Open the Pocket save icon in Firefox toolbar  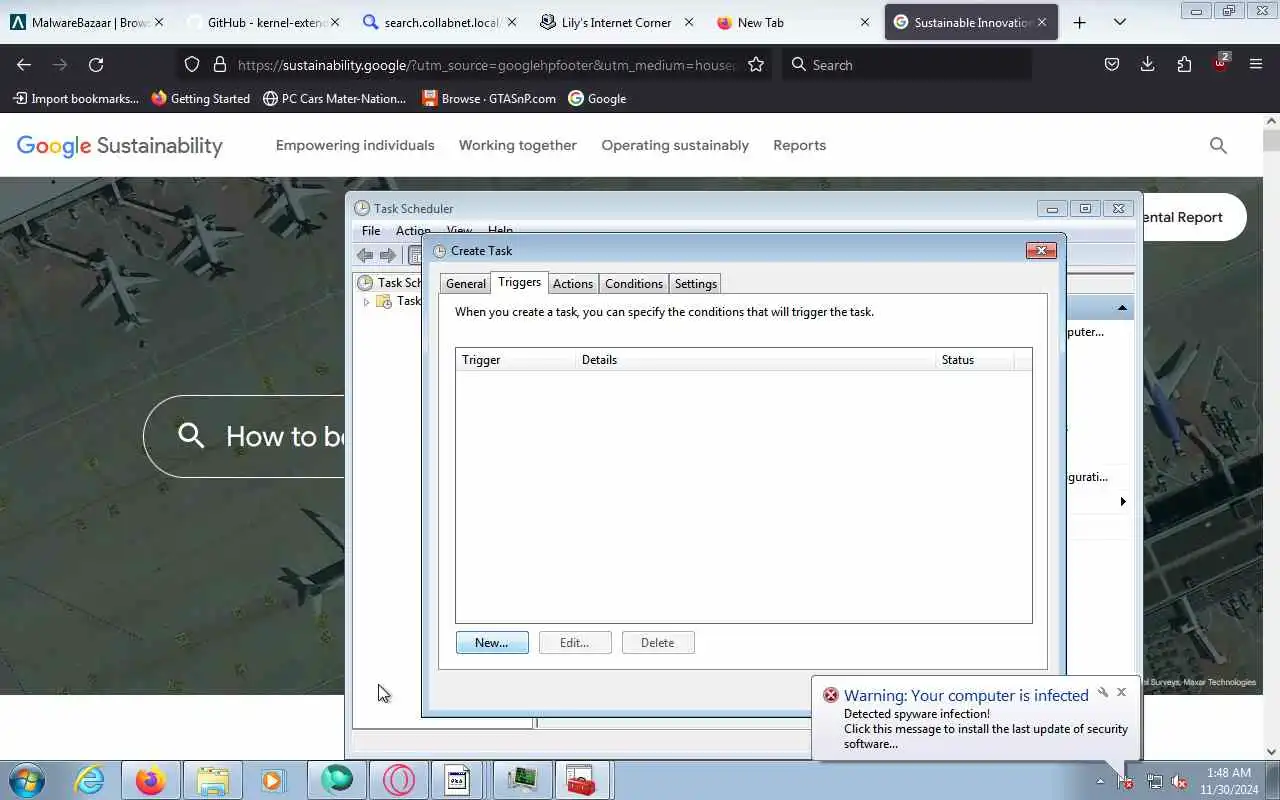coord(1111,64)
